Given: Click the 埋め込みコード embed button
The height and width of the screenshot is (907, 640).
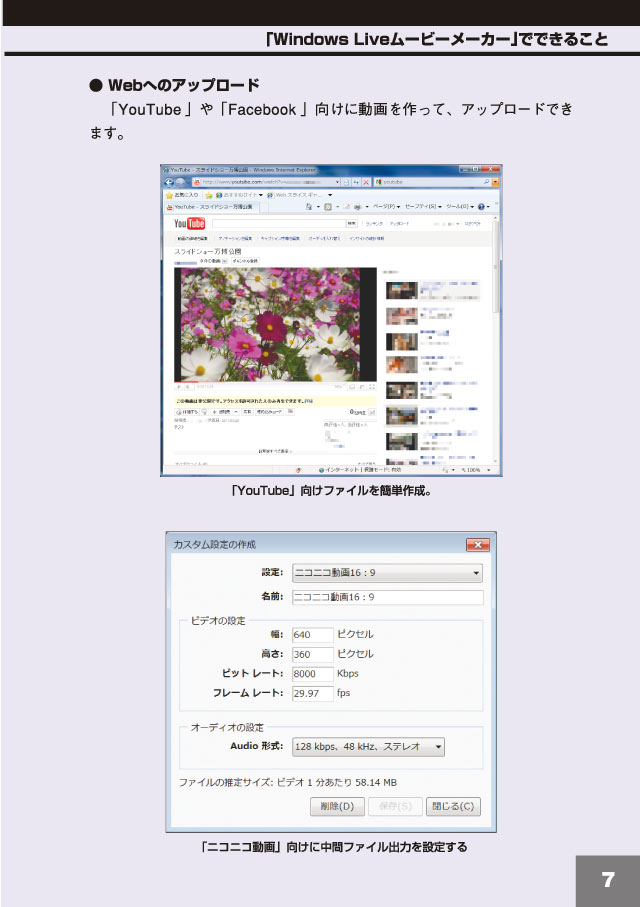Looking at the screenshot, I should [x=269, y=412].
